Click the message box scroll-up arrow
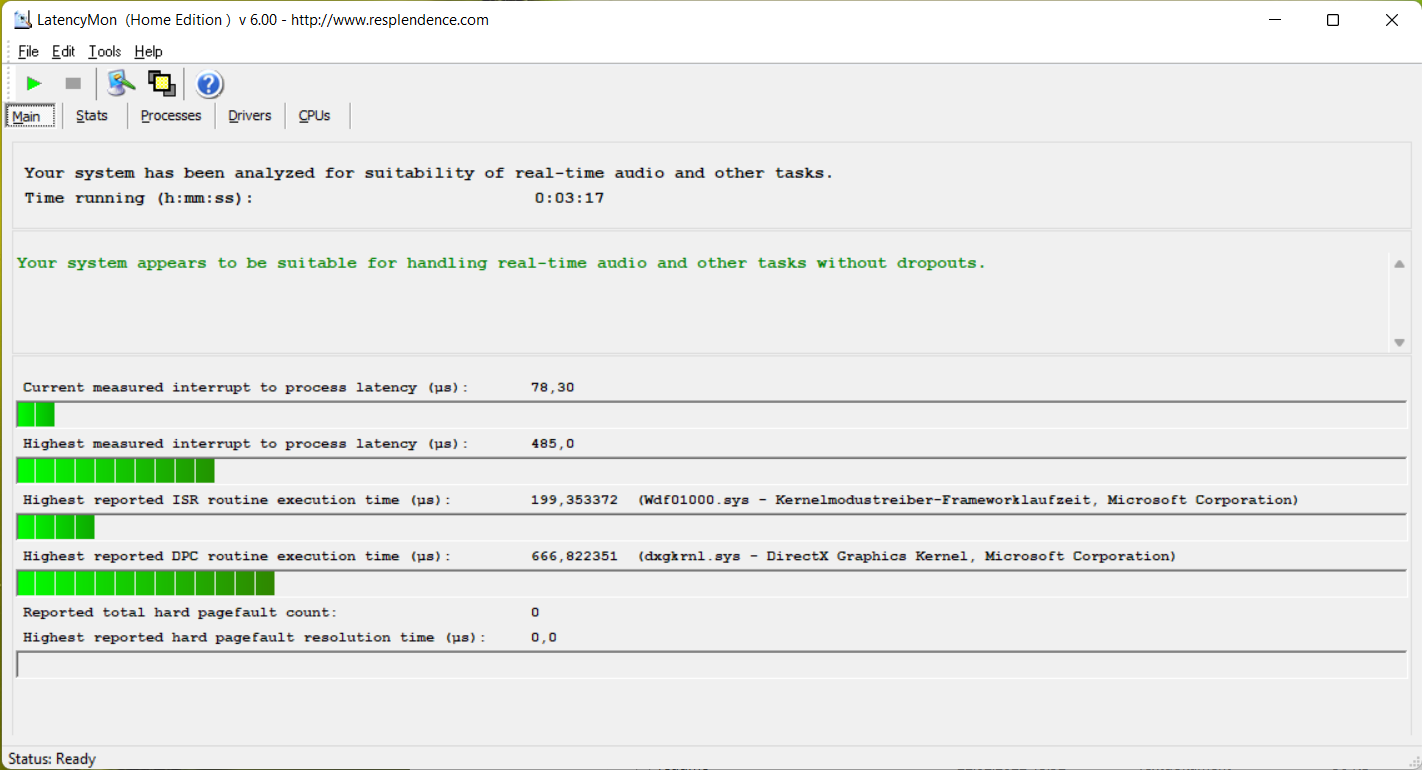Screen dimensions: 1422x770 (1399, 264)
